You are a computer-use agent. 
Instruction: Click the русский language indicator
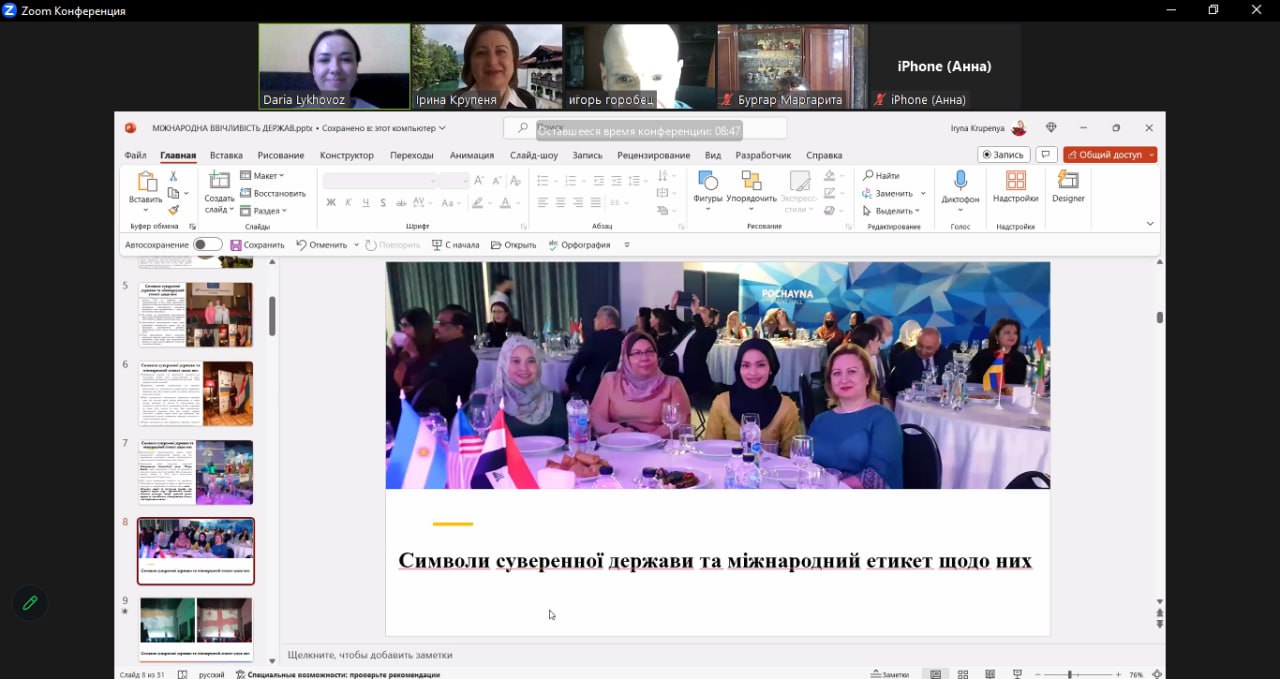(212, 674)
